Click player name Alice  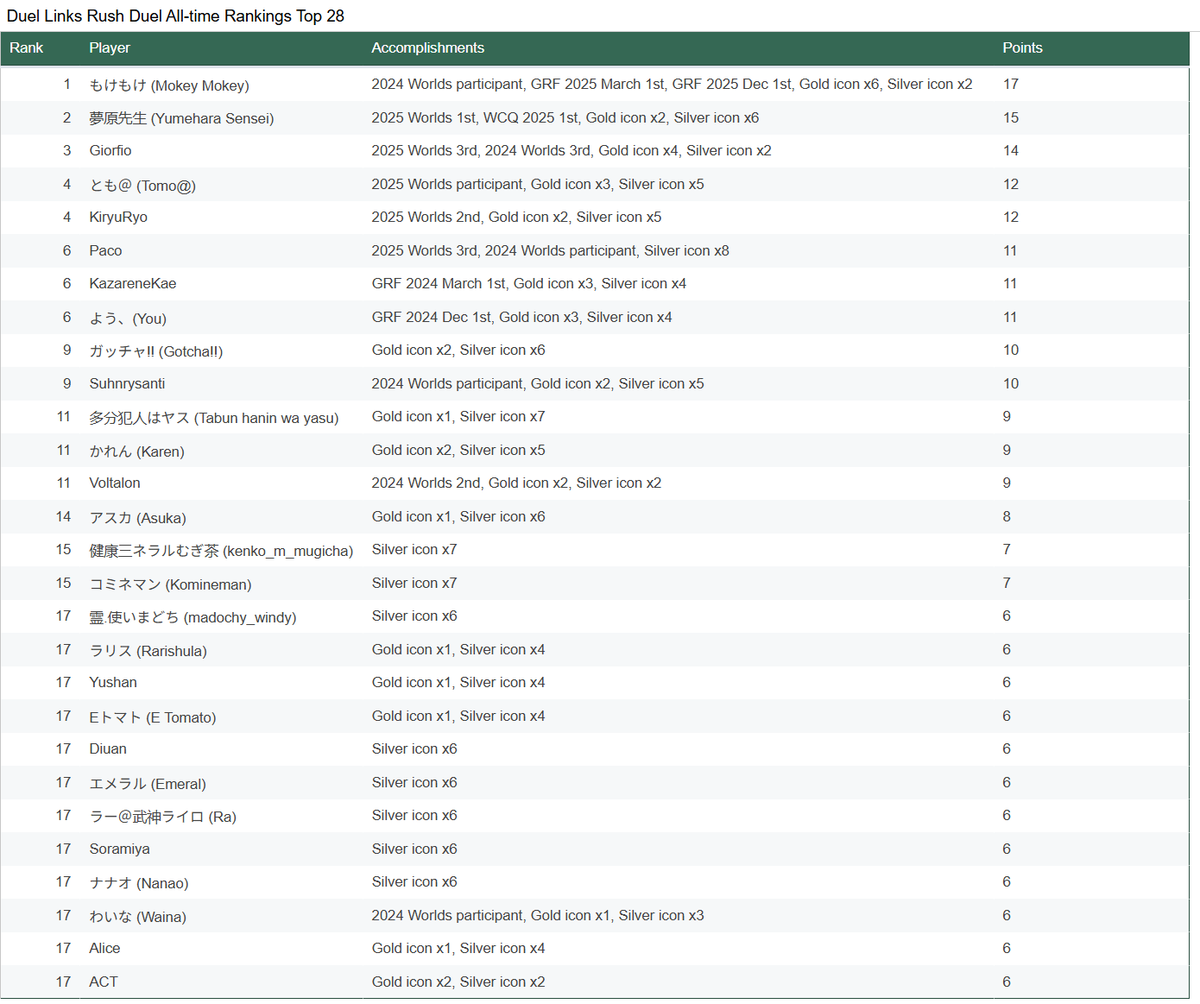pos(104,948)
